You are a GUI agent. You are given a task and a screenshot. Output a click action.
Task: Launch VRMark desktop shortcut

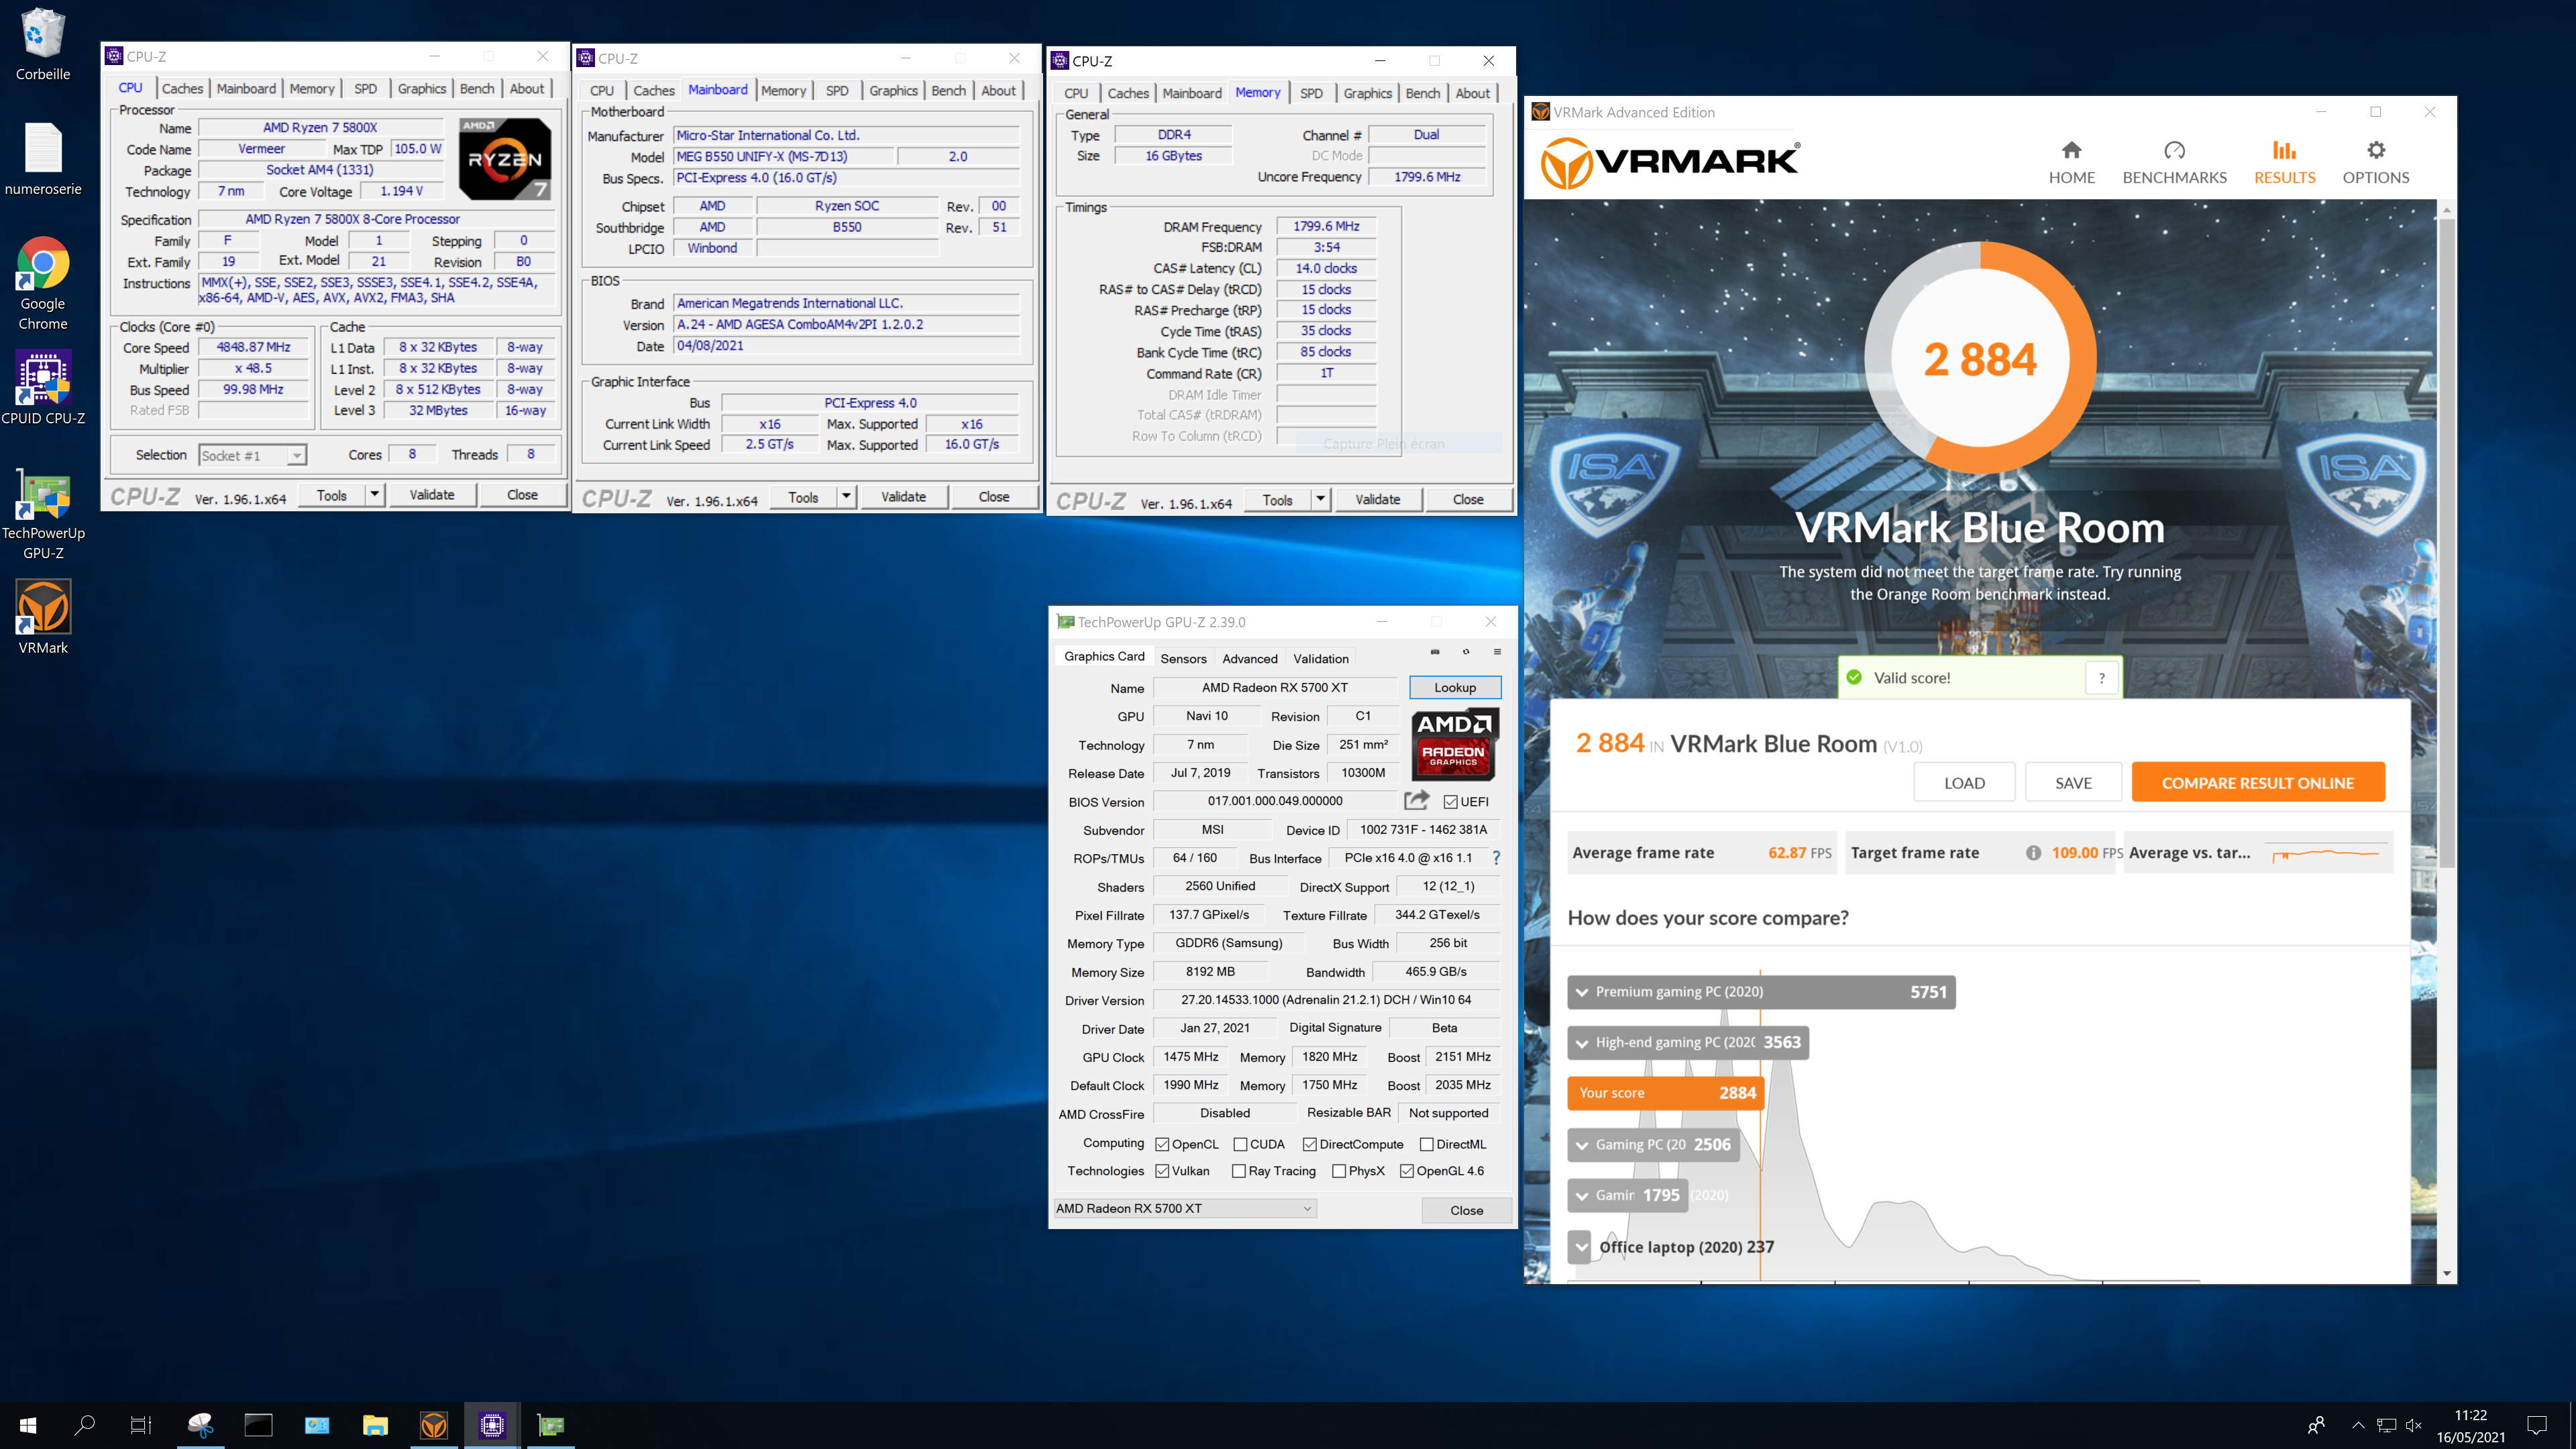(43, 617)
